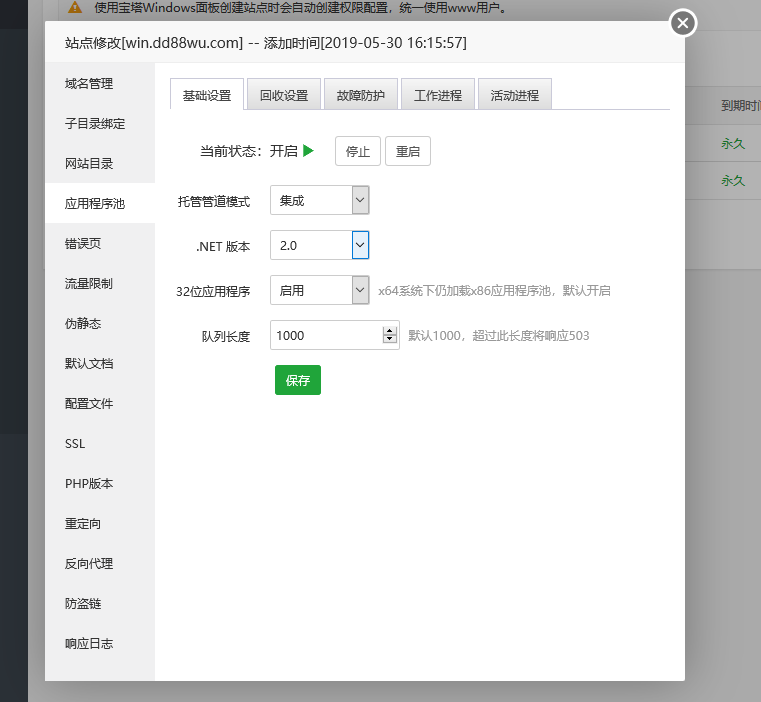Open the 伪静态 sidebar section

pyautogui.click(x=100, y=323)
